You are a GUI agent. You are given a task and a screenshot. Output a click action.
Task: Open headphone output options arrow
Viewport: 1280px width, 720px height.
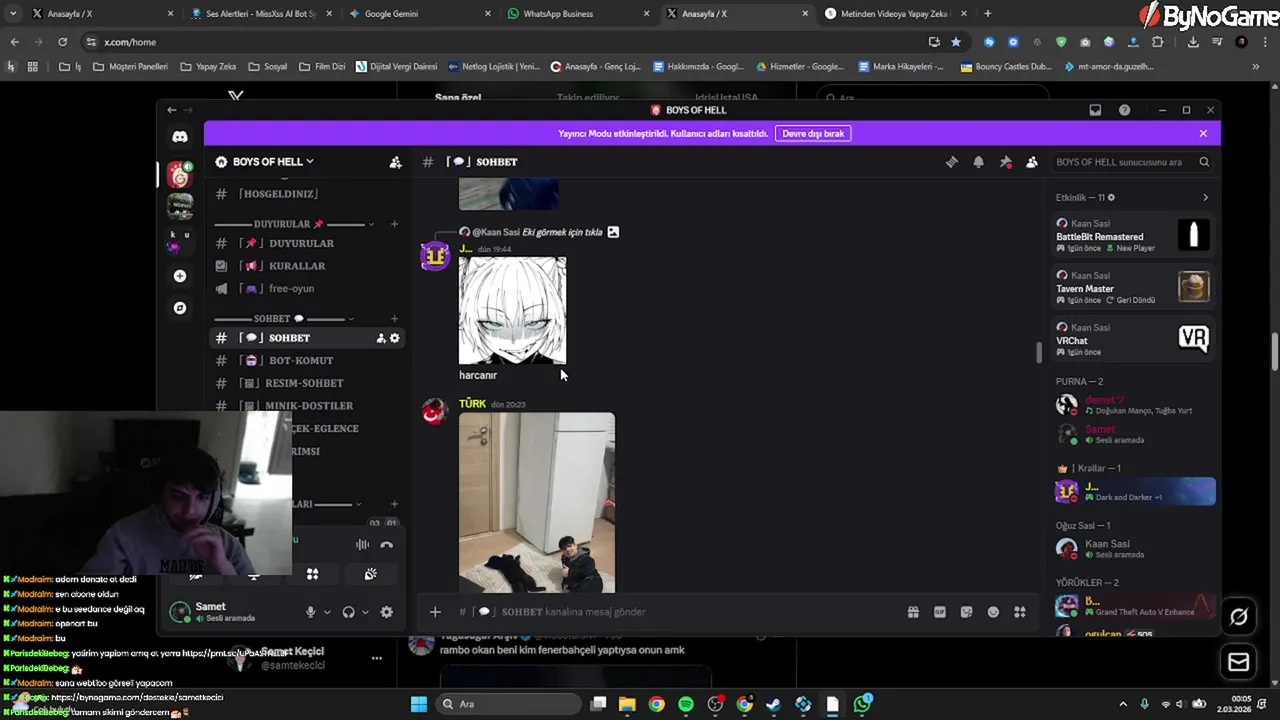pyautogui.click(x=365, y=612)
